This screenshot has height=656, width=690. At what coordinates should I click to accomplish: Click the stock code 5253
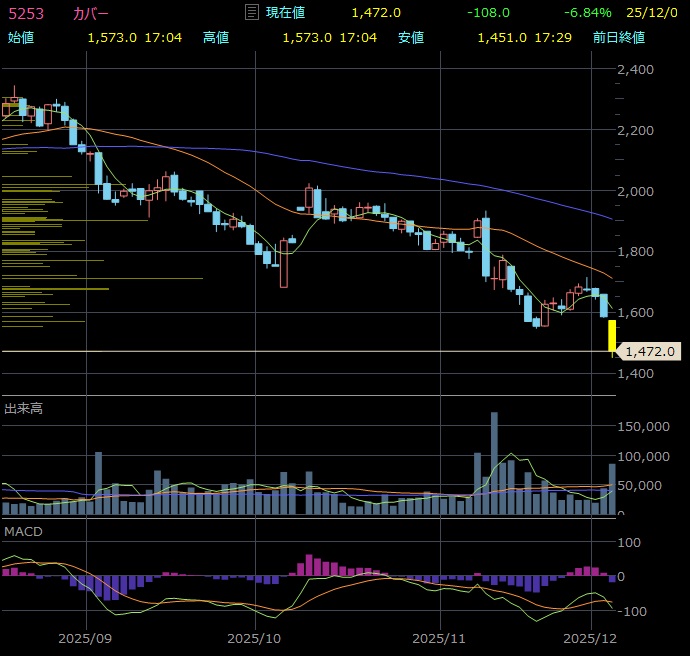tap(25, 13)
